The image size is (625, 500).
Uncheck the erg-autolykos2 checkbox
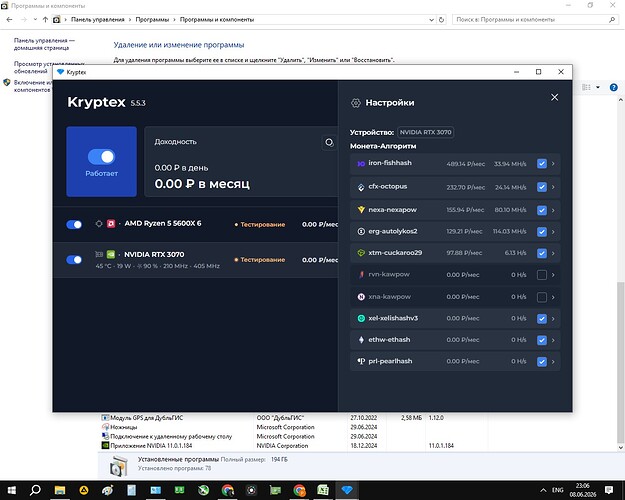click(542, 232)
